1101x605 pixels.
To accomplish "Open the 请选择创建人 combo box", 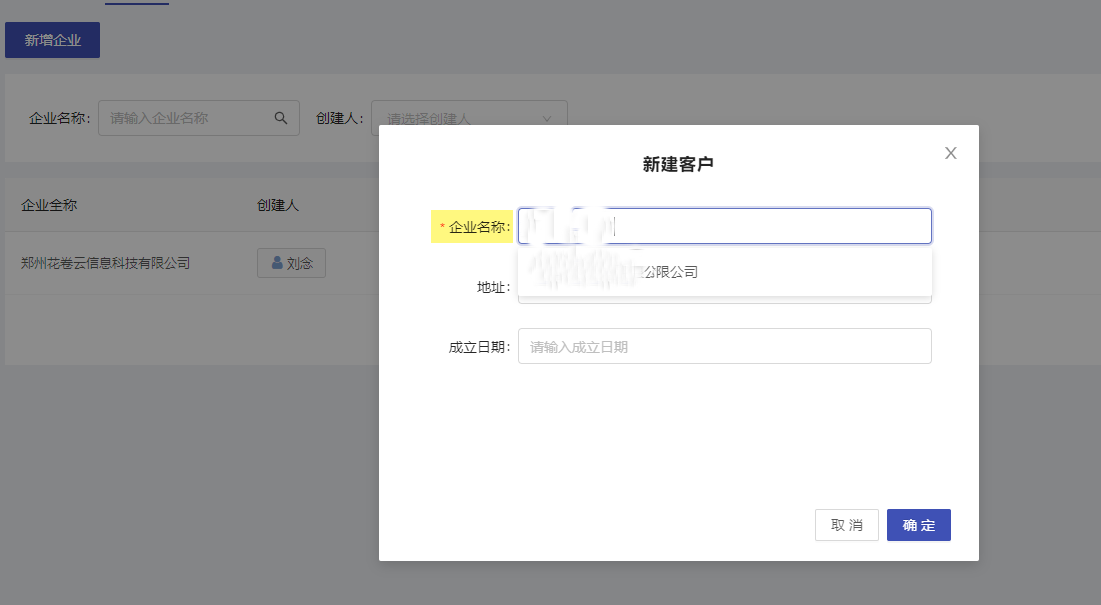I will 469,118.
